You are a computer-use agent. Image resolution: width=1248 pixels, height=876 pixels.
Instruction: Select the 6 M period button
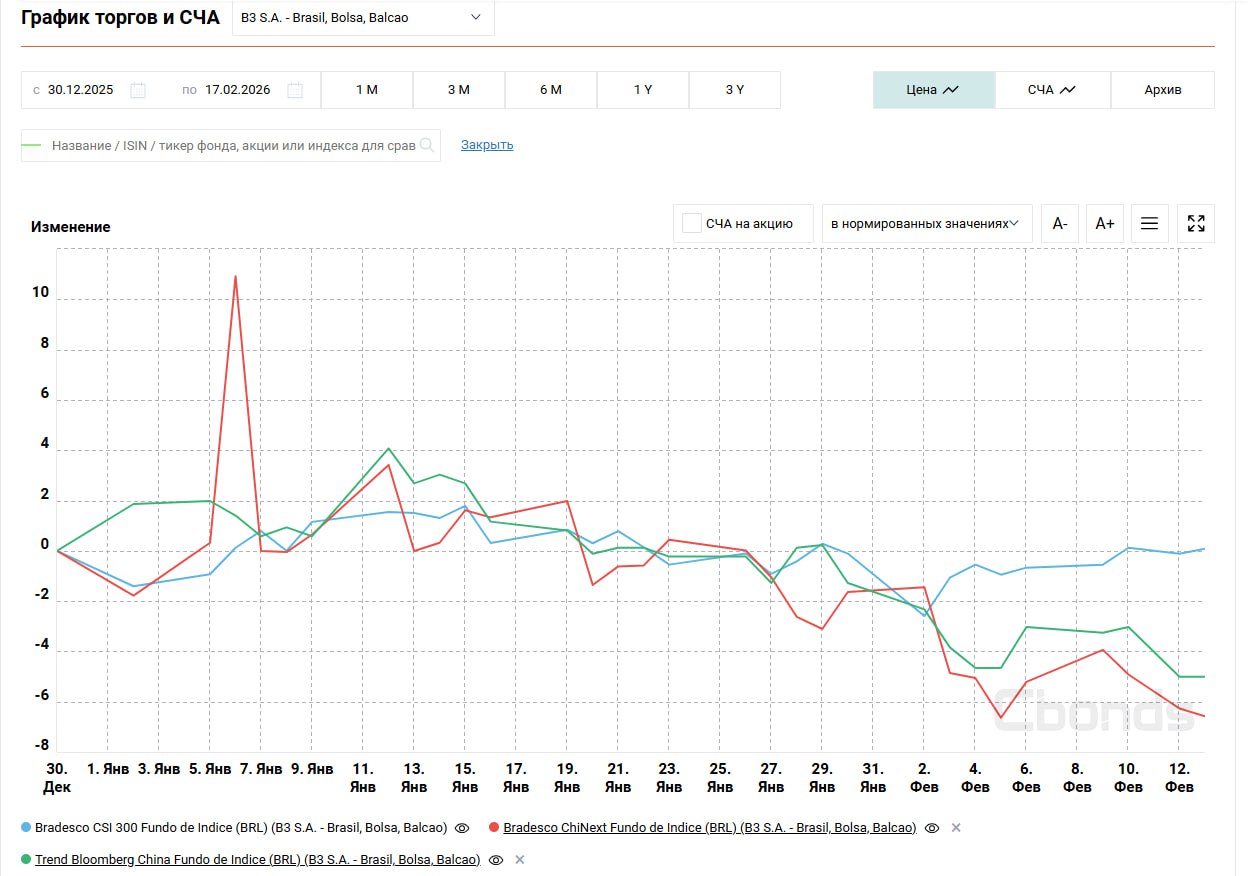coord(551,90)
